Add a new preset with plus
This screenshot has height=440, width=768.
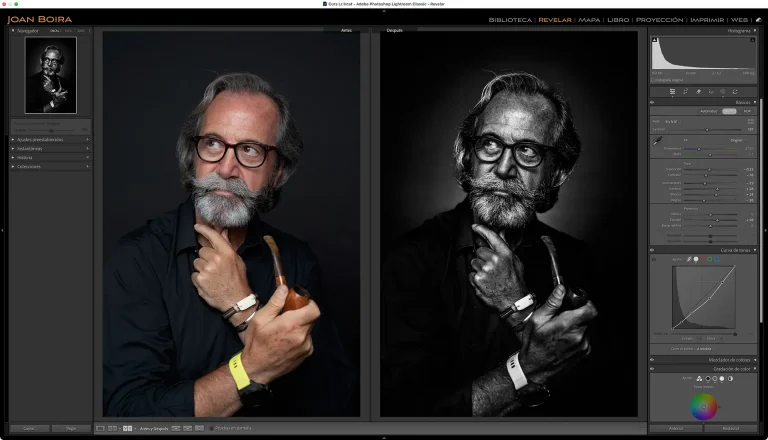point(88,140)
